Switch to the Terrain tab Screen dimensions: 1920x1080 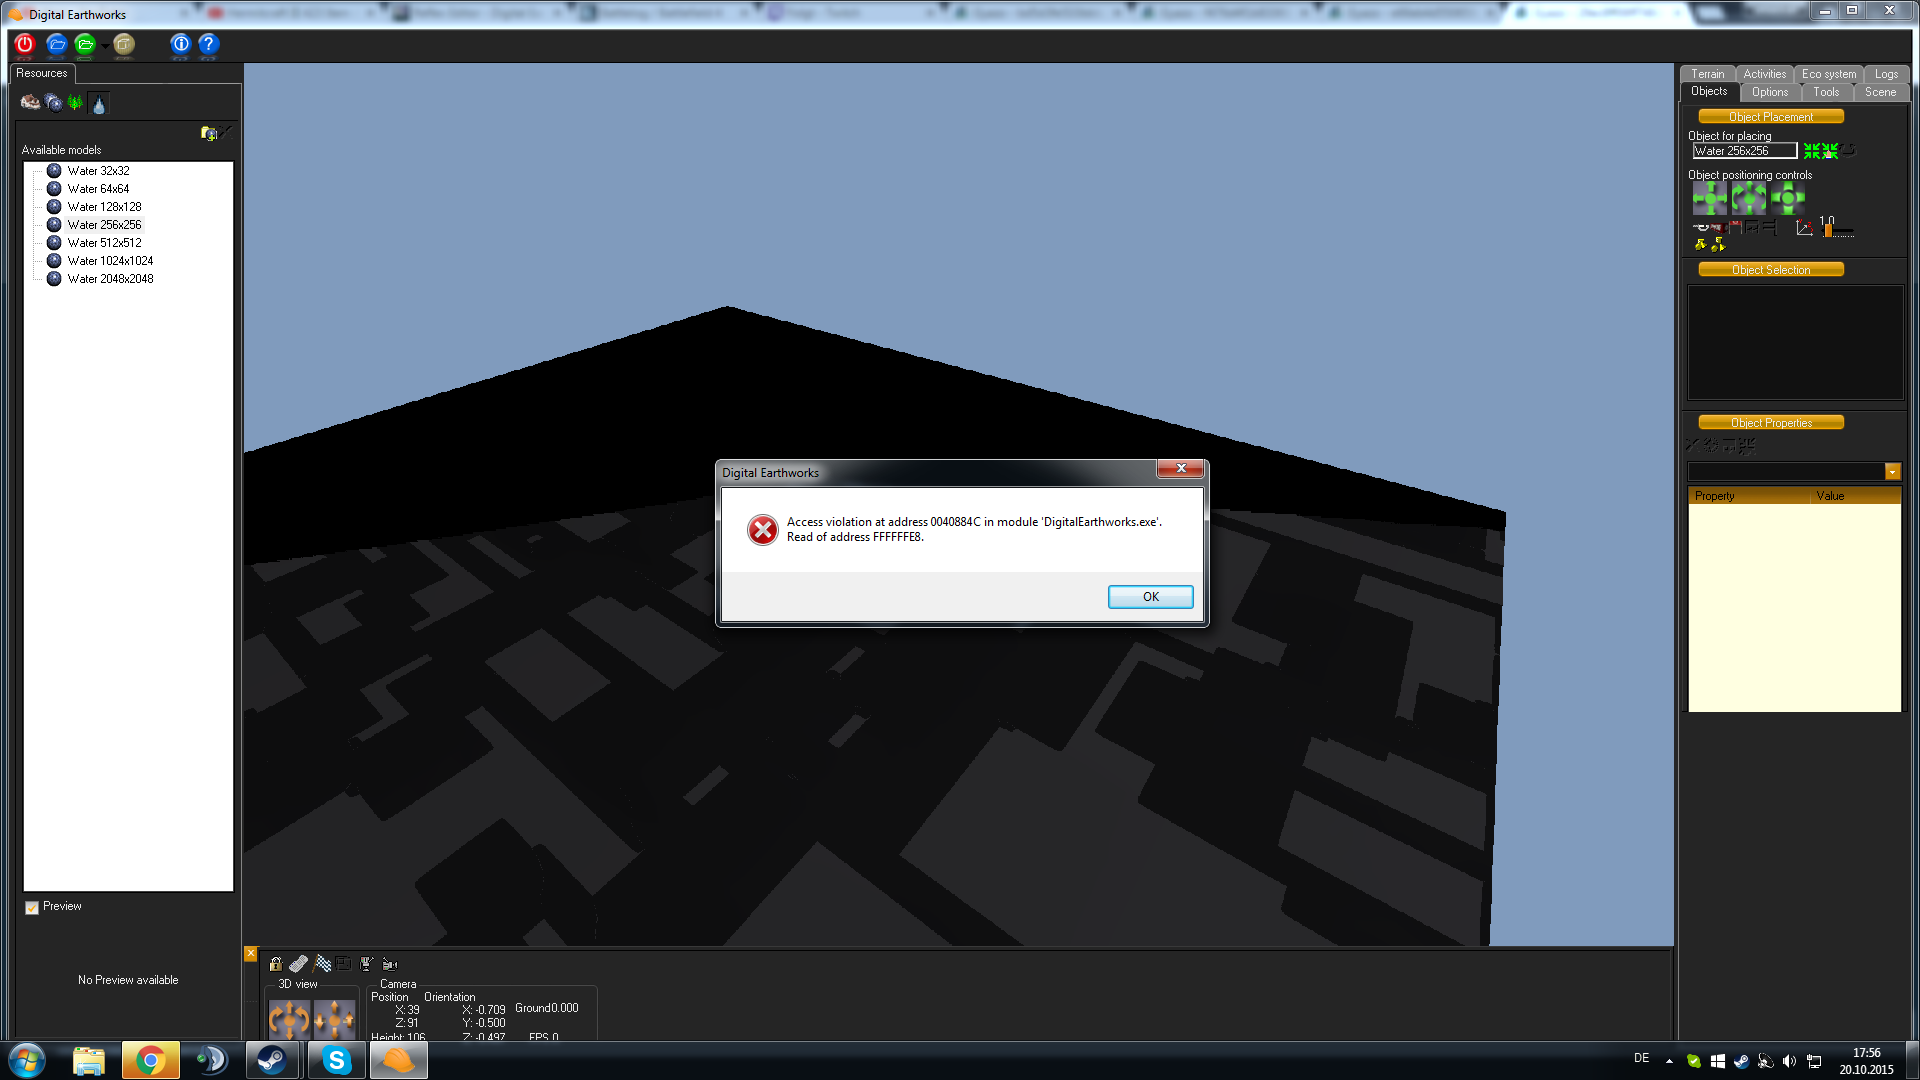pyautogui.click(x=1707, y=74)
